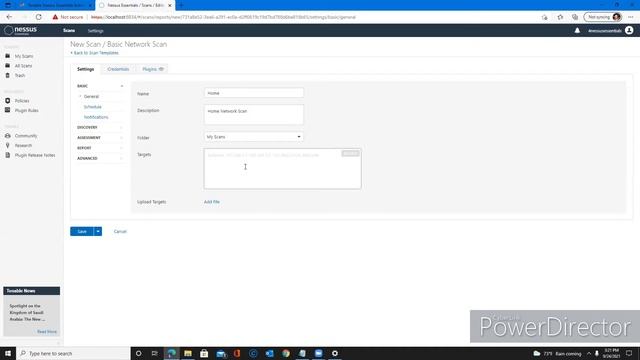Open the browser menu ellipsis
This screenshot has width=640, height=360.
pyautogui.click(x=631, y=17)
